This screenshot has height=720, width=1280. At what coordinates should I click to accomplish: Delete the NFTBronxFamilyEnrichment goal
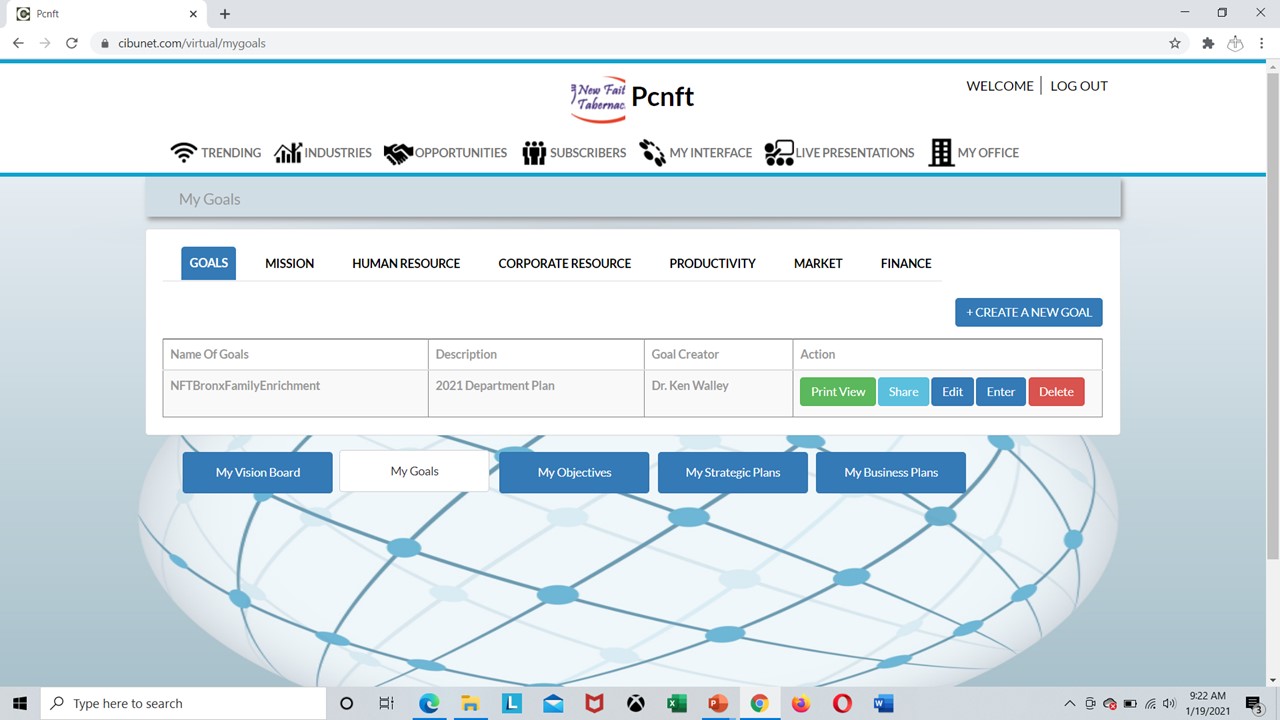pyautogui.click(x=1056, y=392)
